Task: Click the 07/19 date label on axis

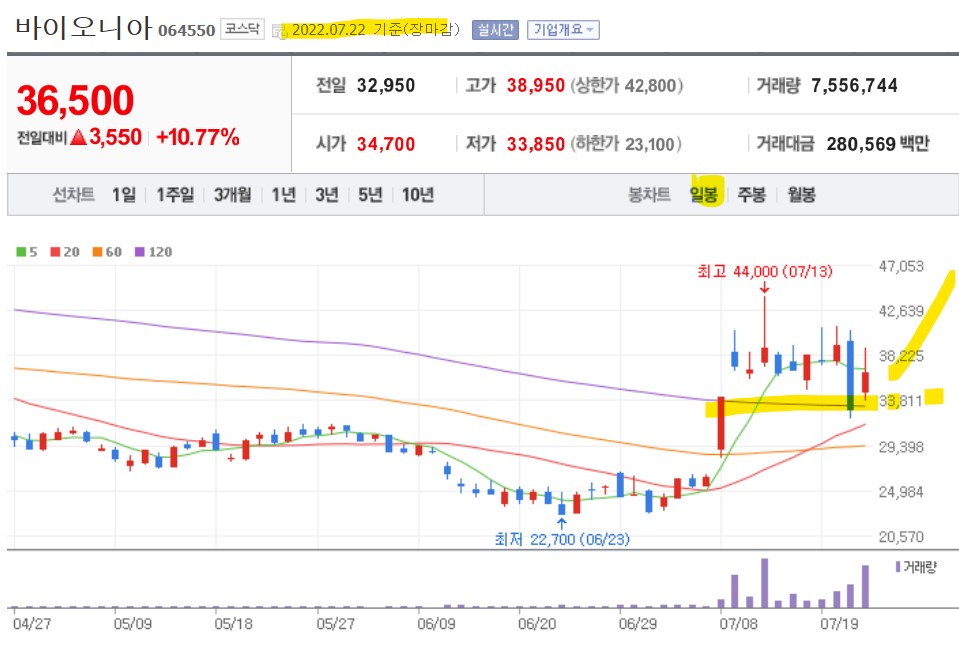Action: tap(839, 624)
